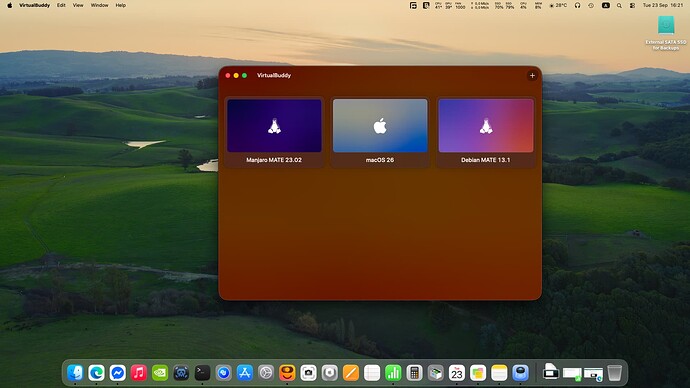Image resolution: width=690 pixels, height=388 pixels.
Task: Open Numbers from the Dock
Action: pyautogui.click(x=393, y=373)
